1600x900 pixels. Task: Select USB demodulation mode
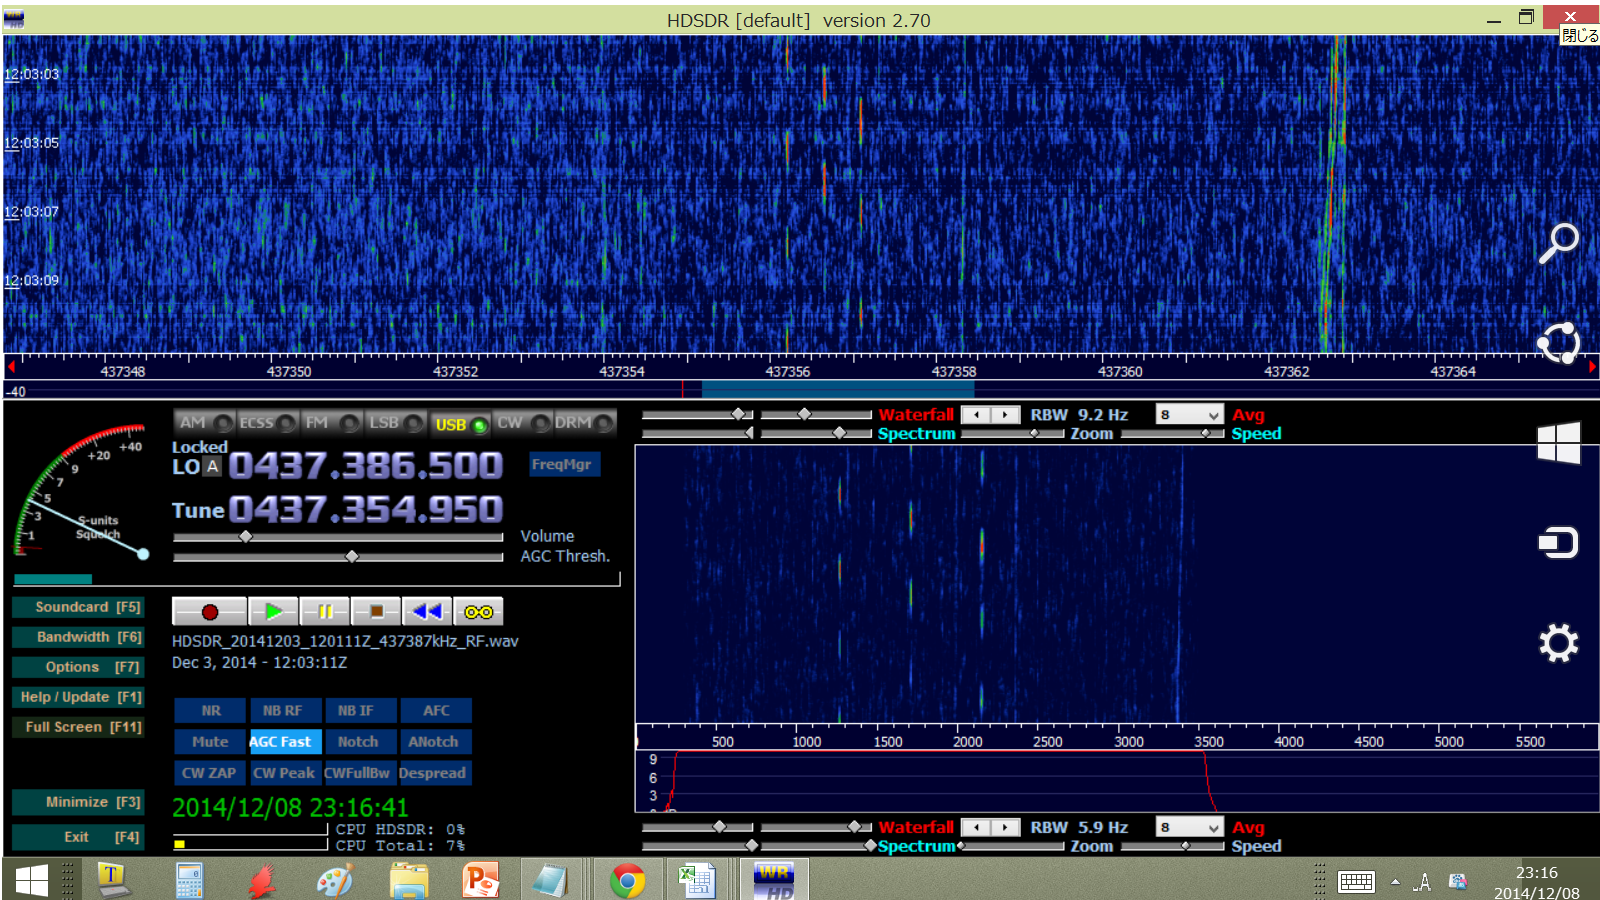point(460,424)
